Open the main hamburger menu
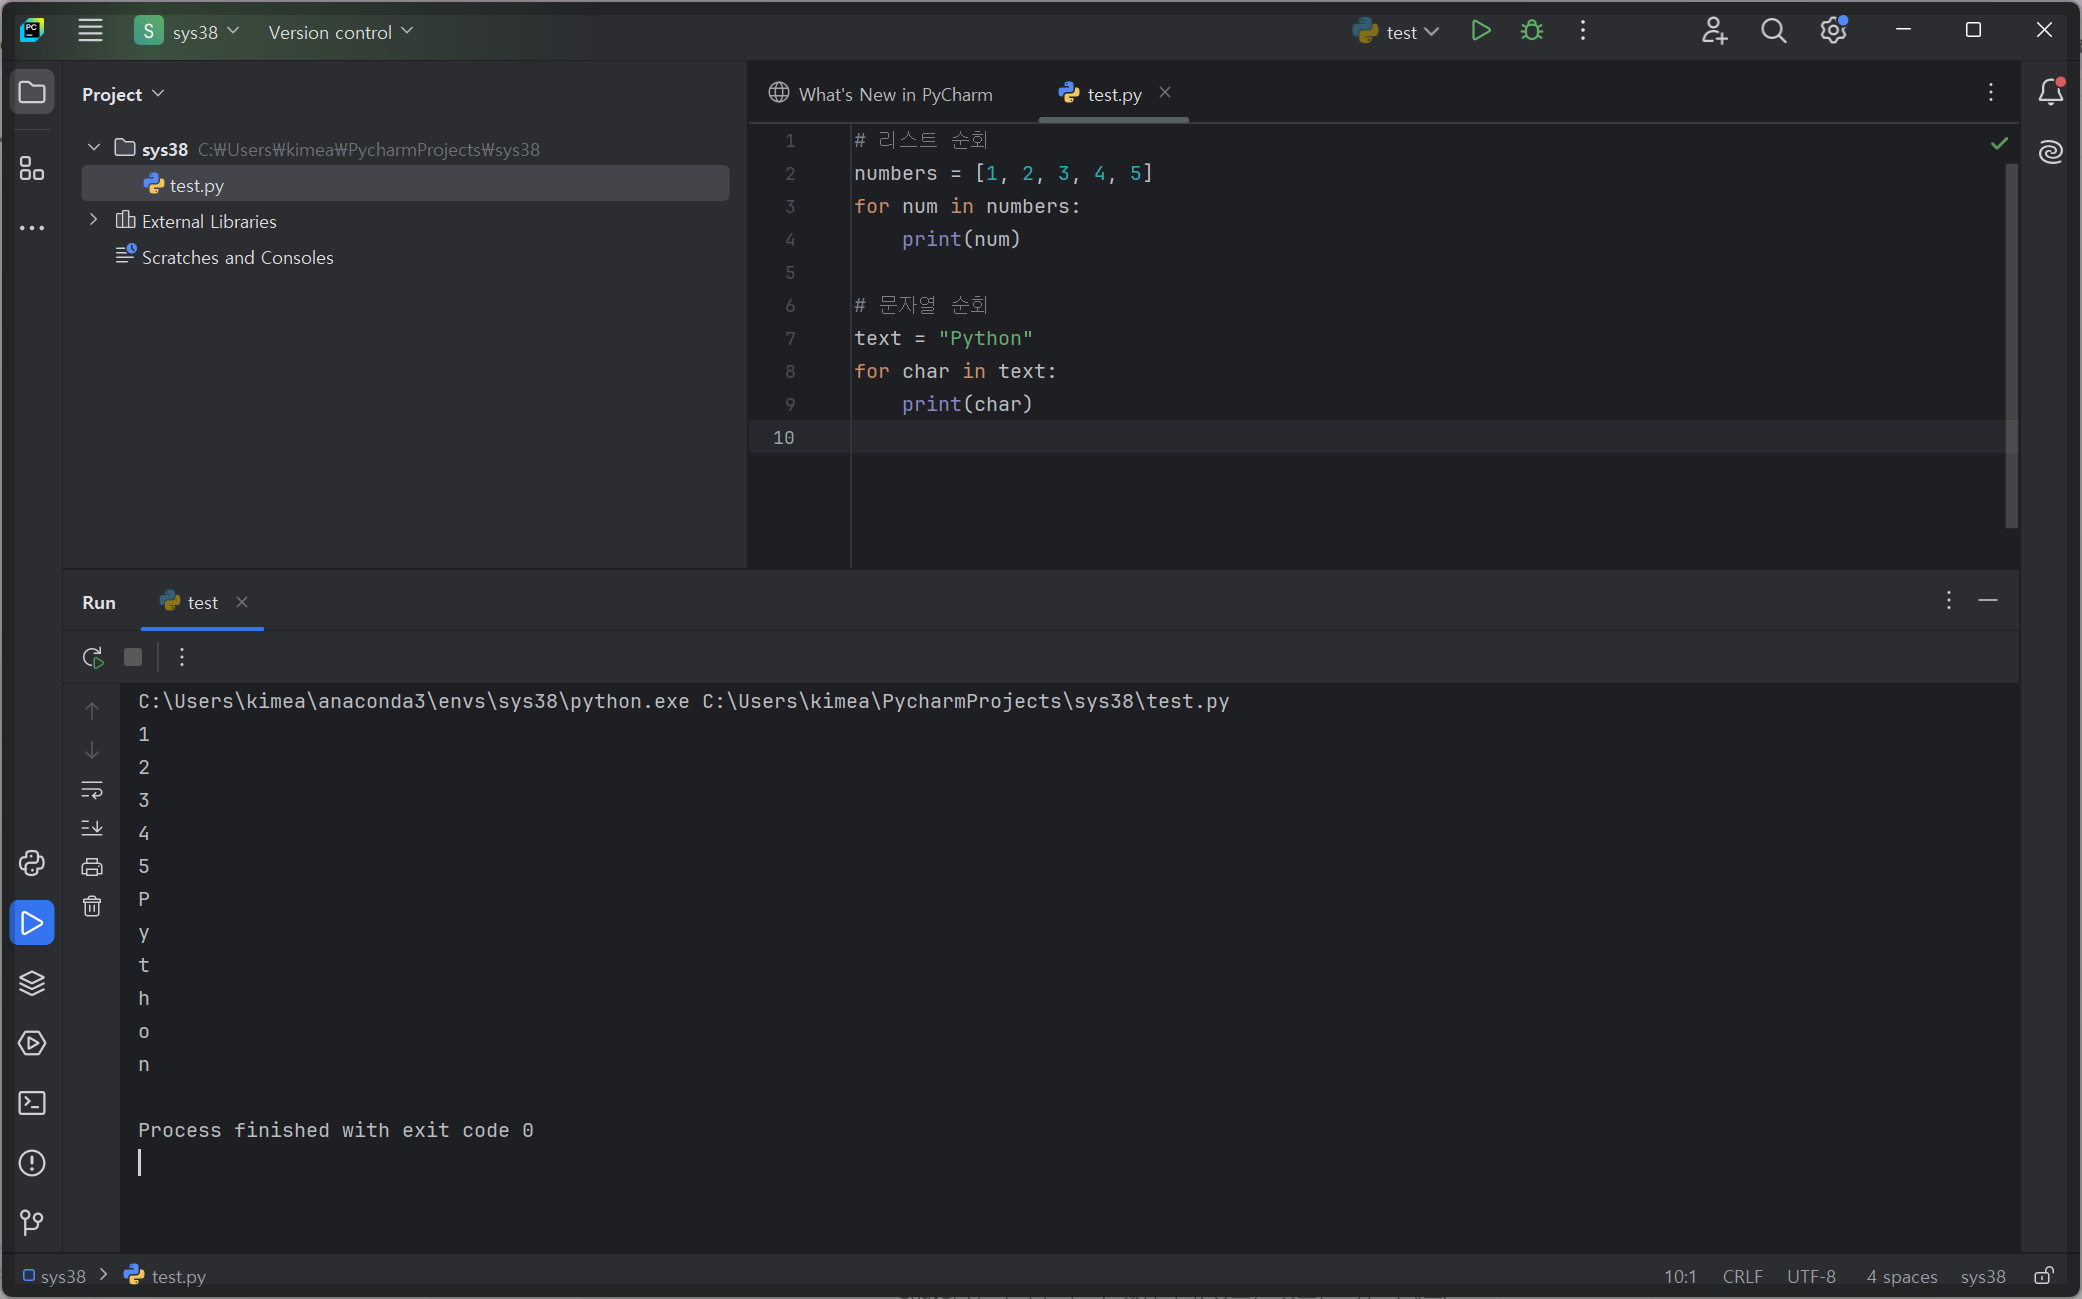The width and height of the screenshot is (2082, 1299). (x=90, y=31)
